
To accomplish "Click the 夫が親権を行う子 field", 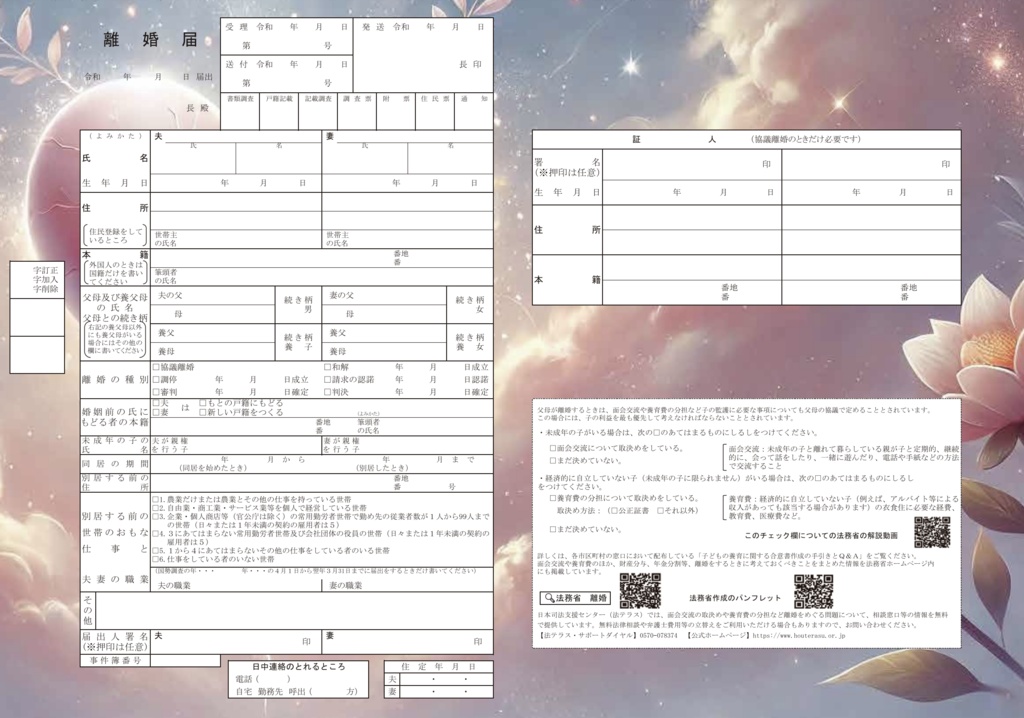I will [236, 445].
